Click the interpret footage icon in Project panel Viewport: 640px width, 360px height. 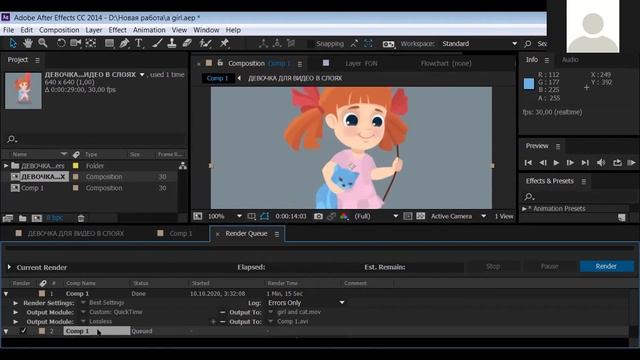pos(8,218)
